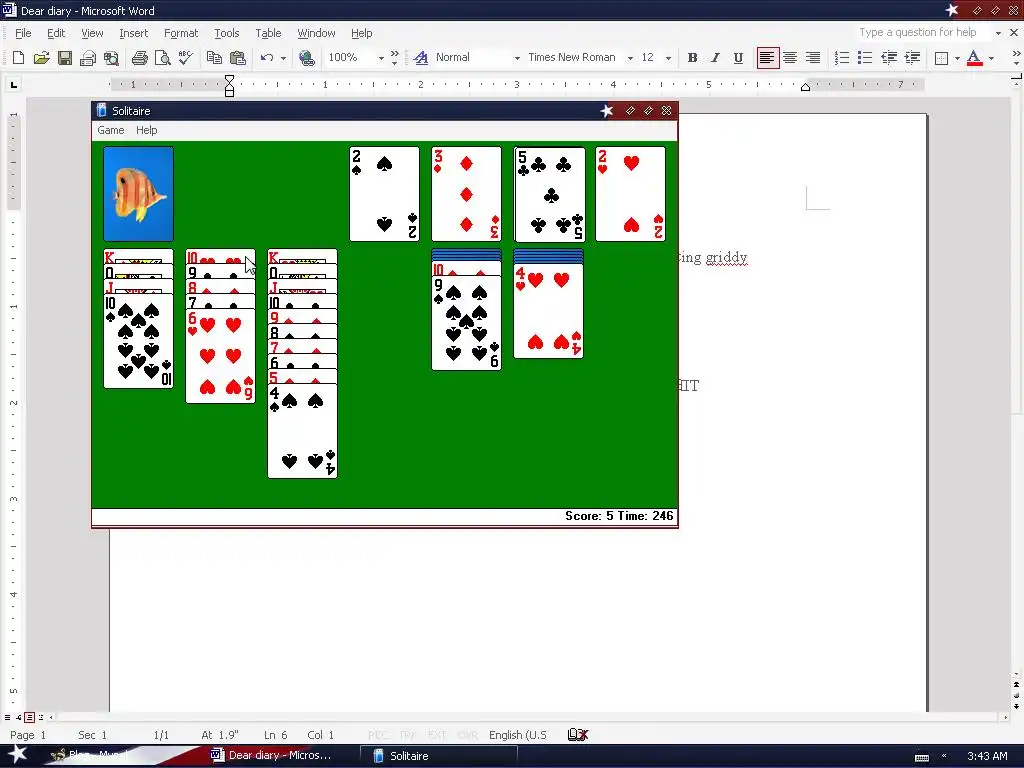This screenshot has width=1024, height=768.
Task: Click the New Blank Document icon
Action: (18, 57)
